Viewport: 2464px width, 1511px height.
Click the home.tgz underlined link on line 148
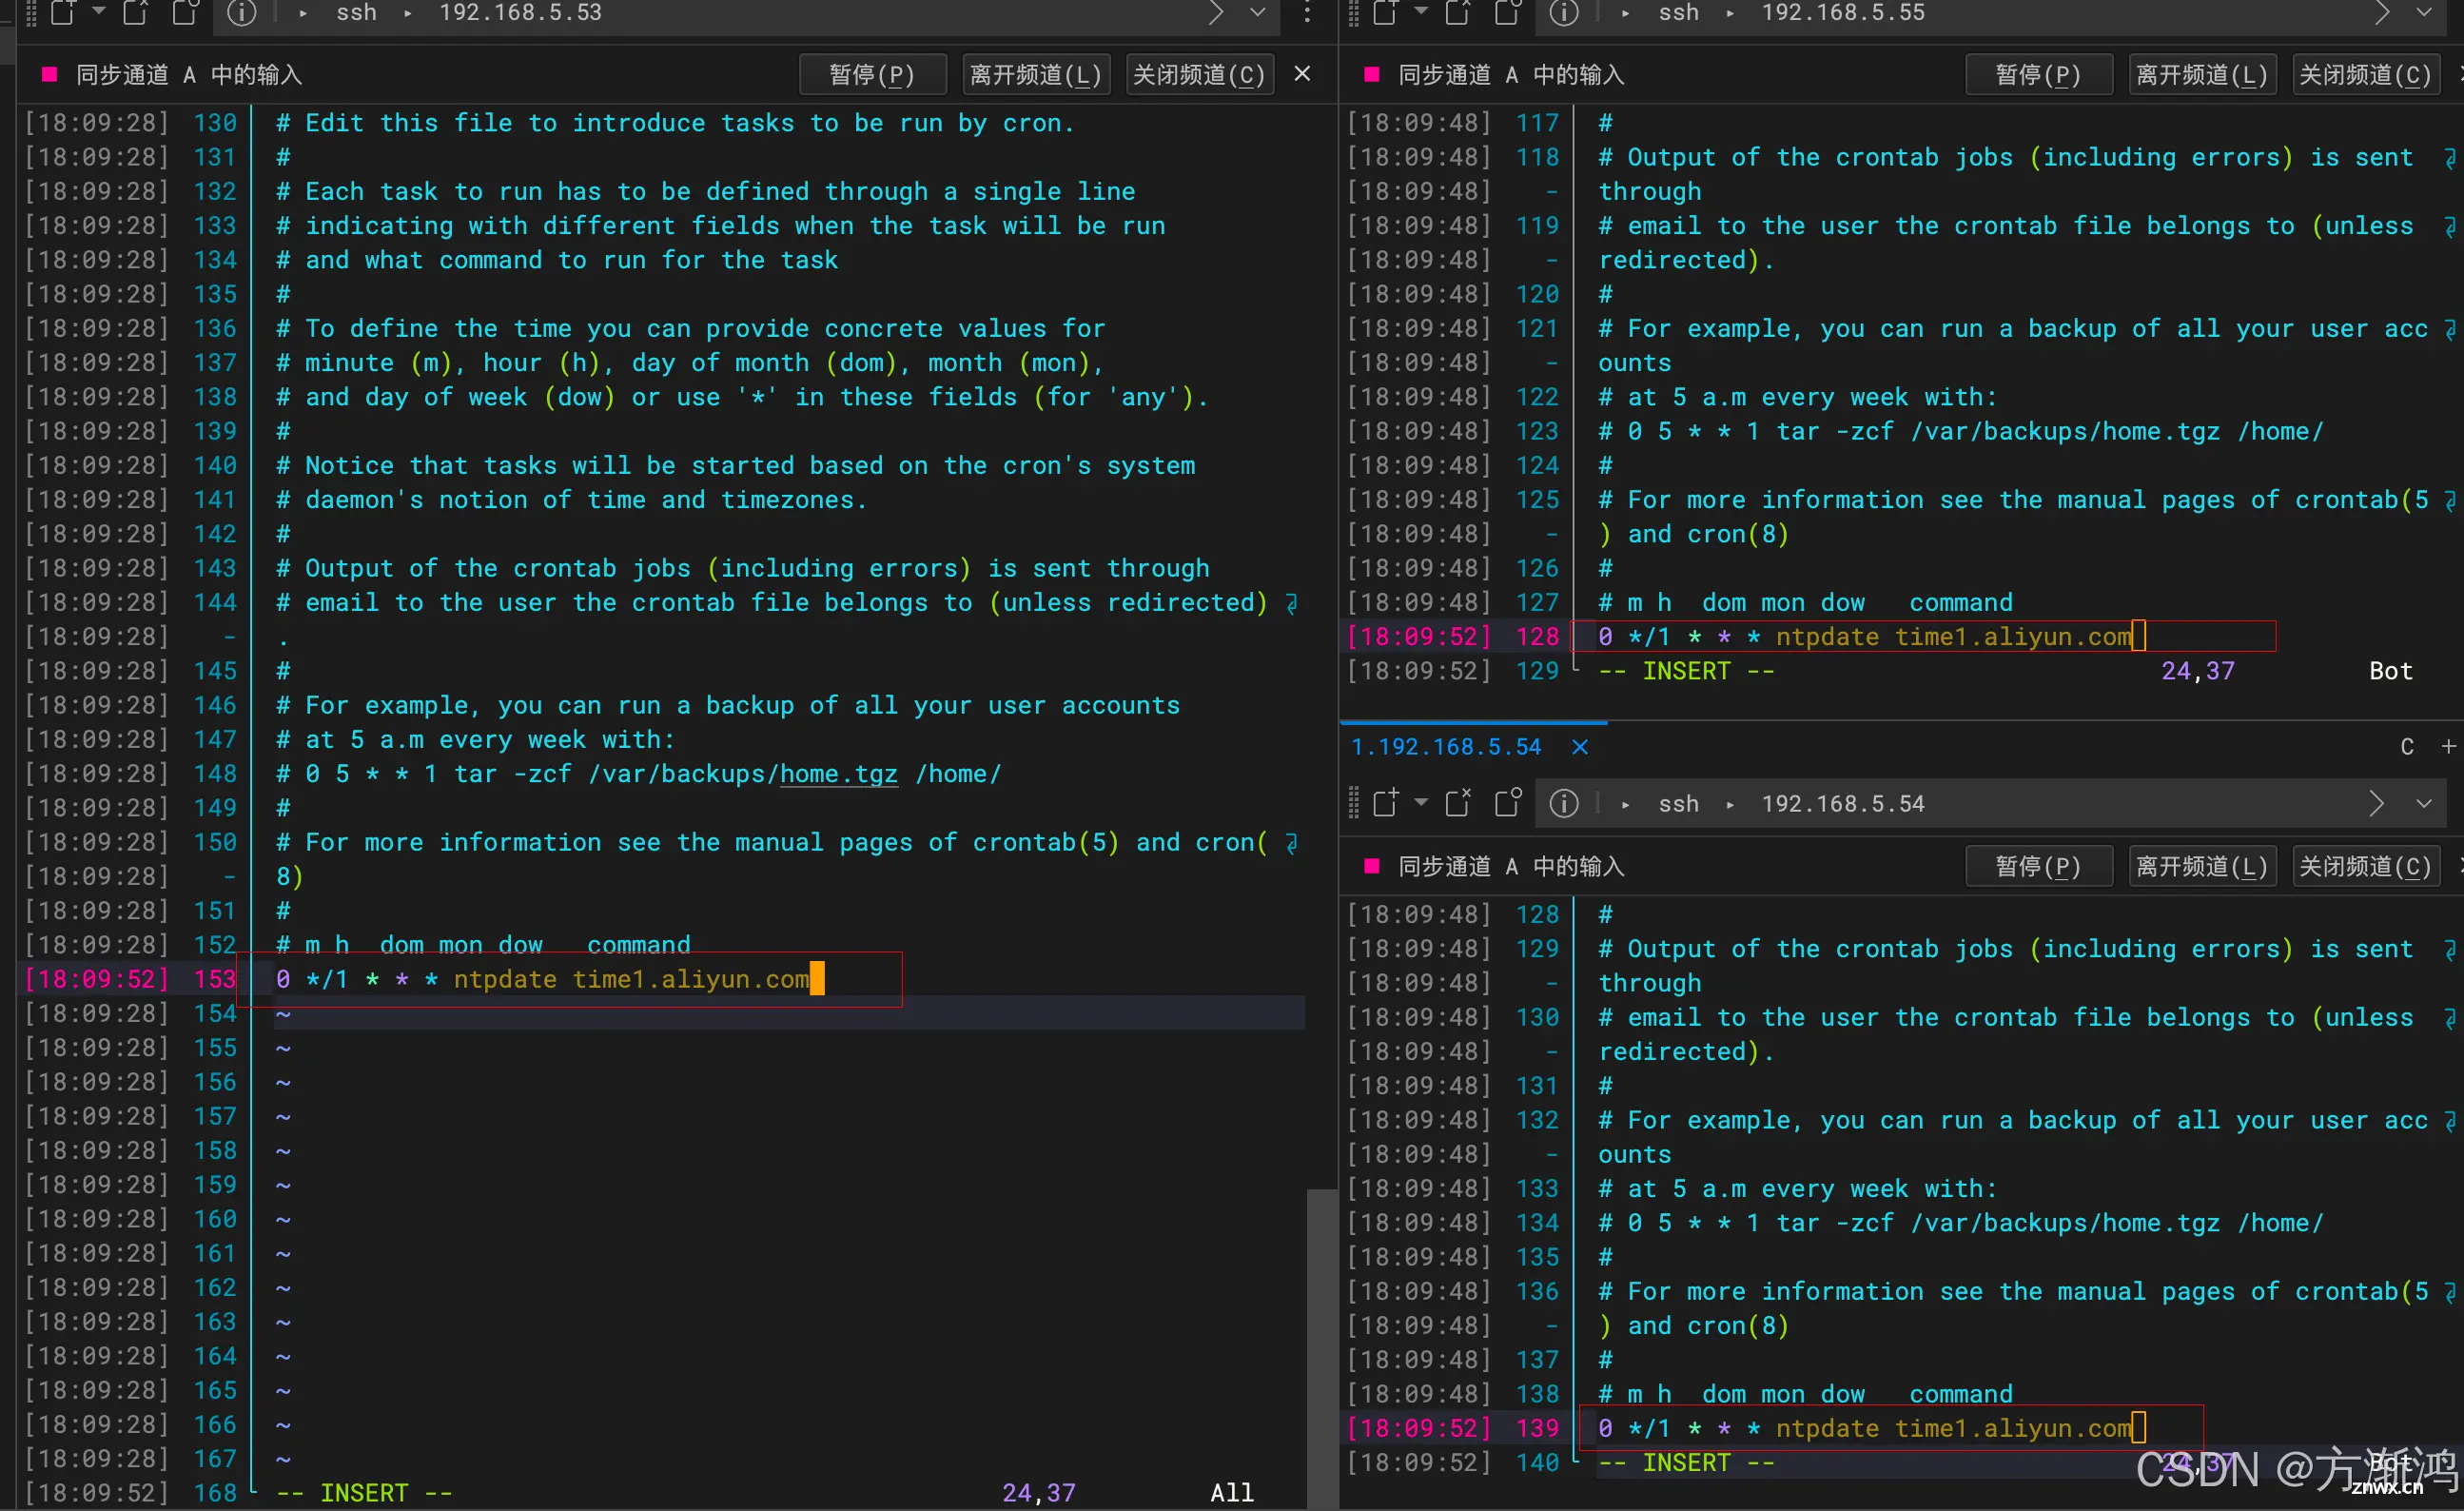[838, 774]
